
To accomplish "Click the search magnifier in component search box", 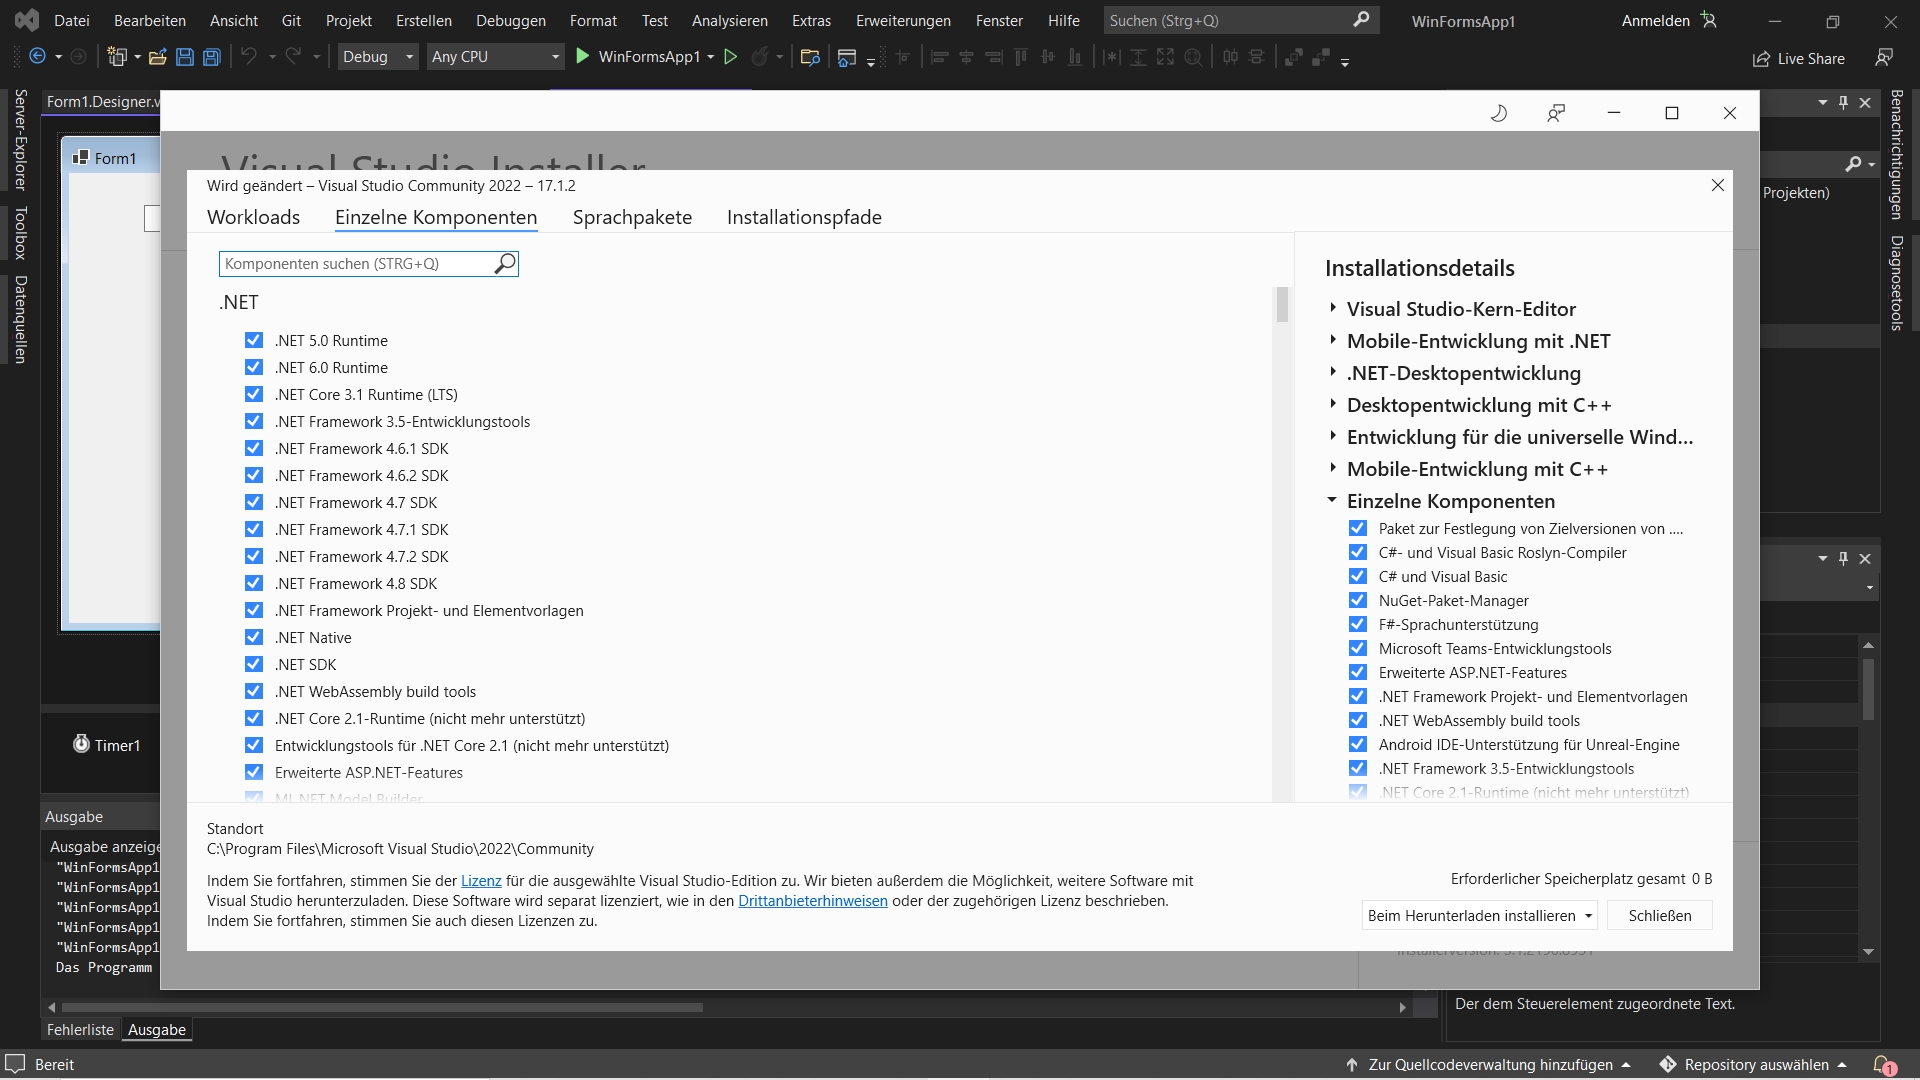I will pos(505,263).
